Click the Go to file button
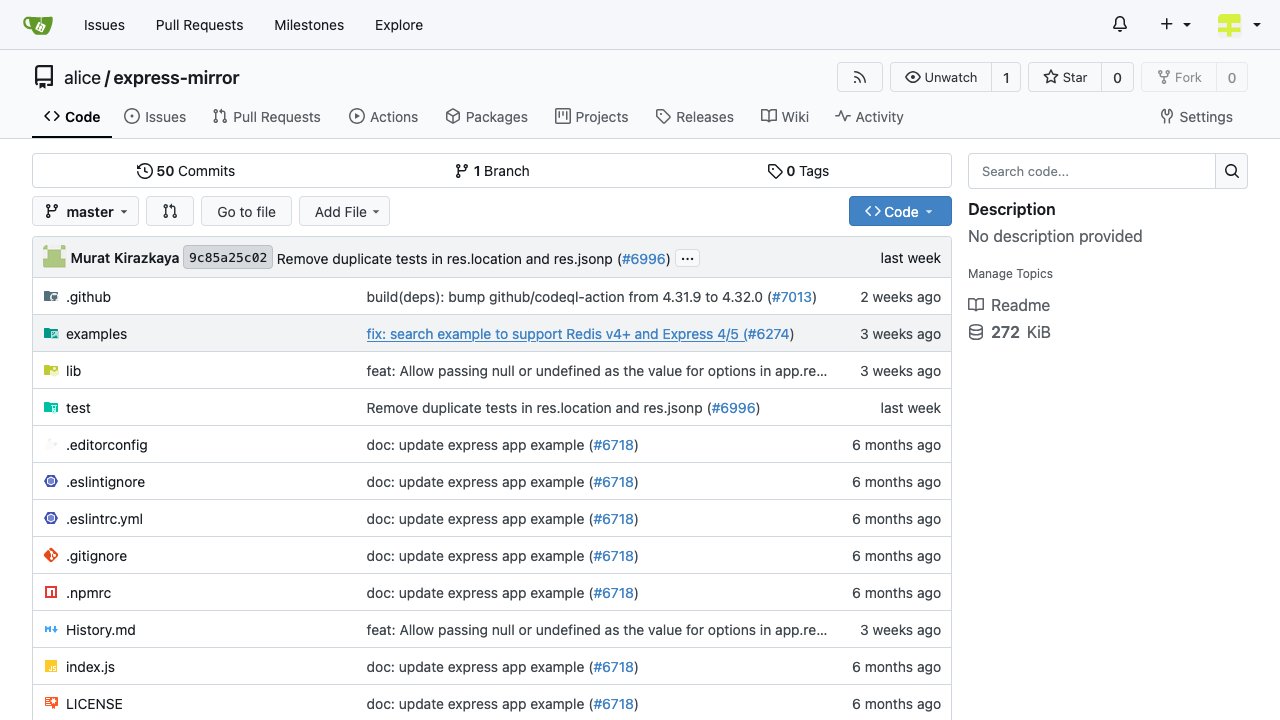1280x720 pixels. (x=246, y=211)
